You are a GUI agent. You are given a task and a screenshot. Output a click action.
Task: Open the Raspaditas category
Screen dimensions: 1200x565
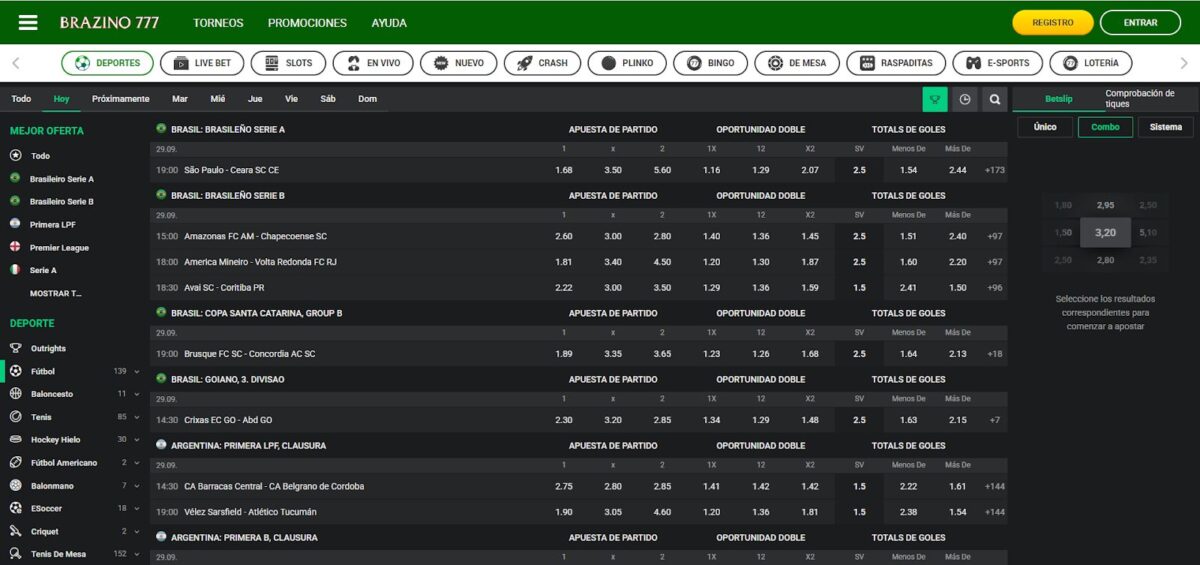pos(895,63)
